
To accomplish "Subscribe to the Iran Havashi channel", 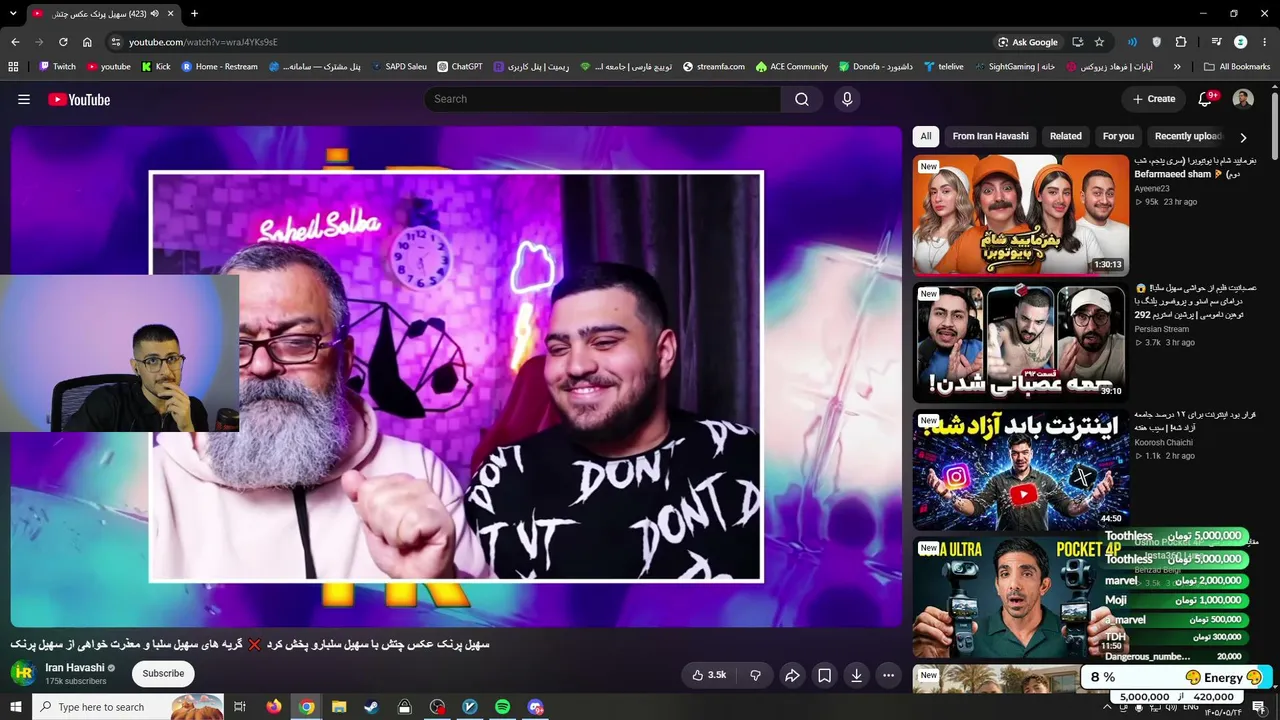I will tap(163, 674).
